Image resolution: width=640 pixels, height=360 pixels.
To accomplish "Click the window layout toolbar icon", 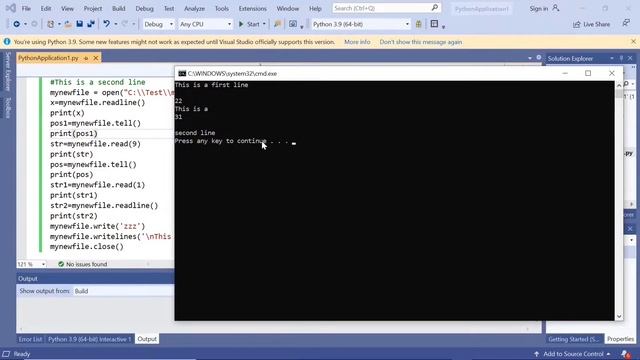I will click(x=434, y=24).
